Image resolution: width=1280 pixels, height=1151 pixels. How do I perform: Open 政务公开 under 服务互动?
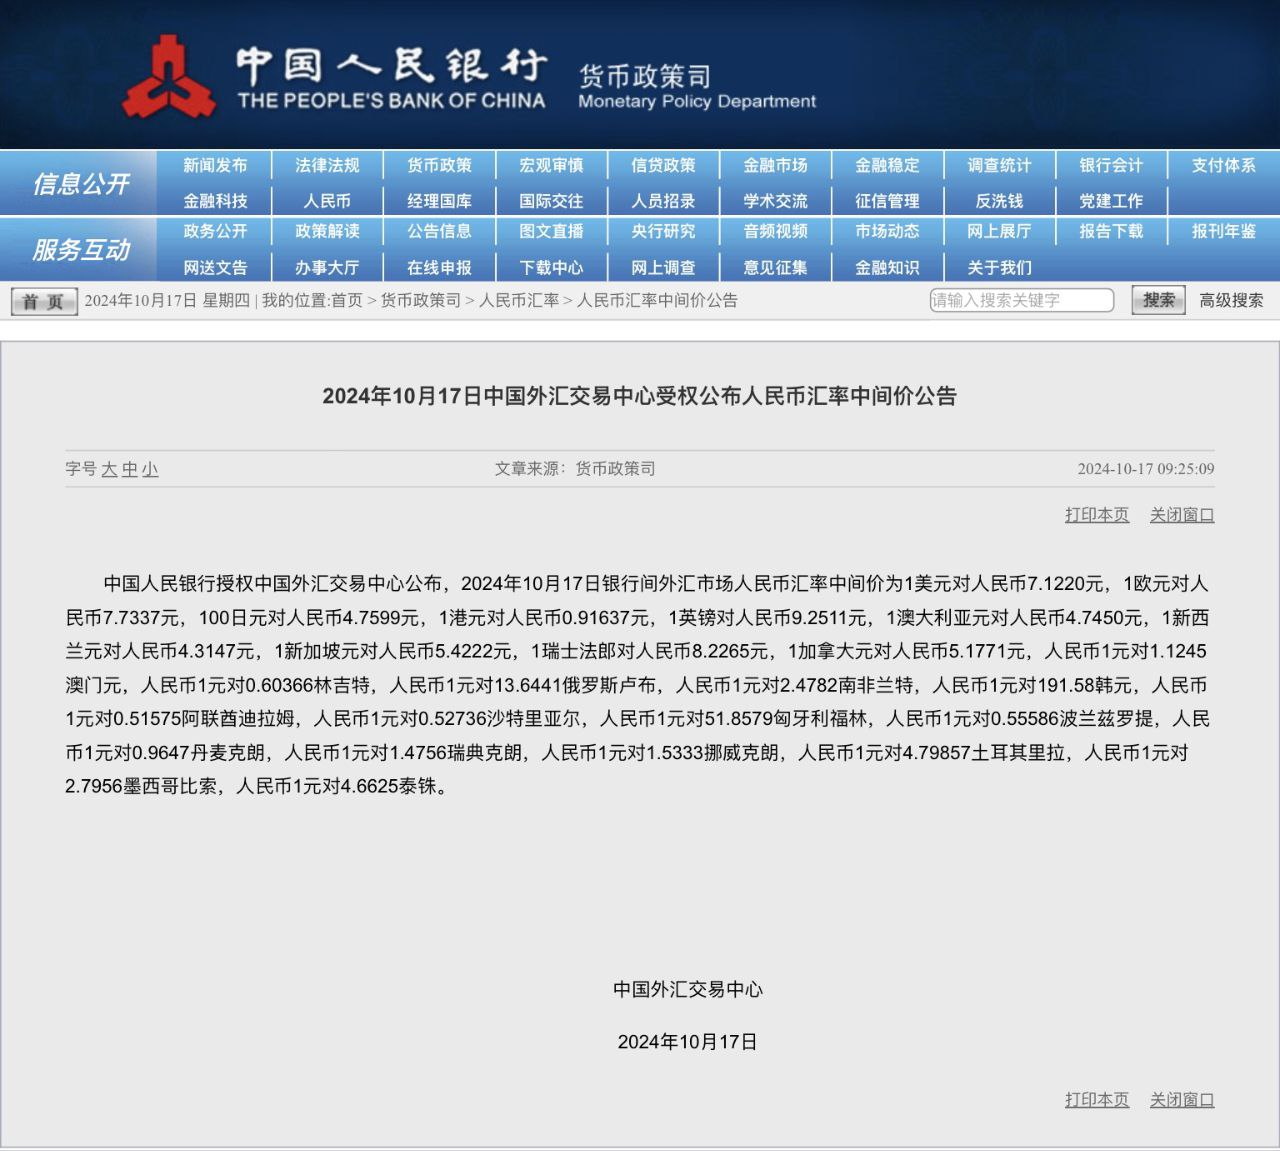[x=215, y=231]
